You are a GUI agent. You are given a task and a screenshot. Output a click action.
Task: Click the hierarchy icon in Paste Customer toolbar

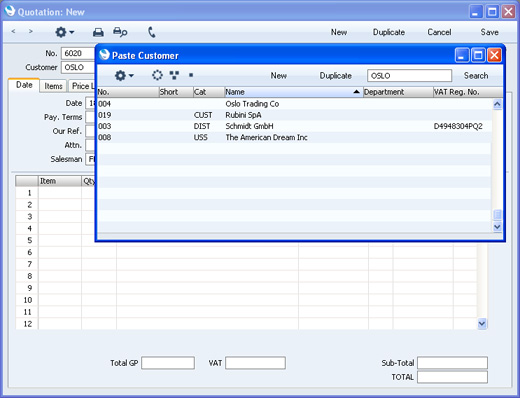point(174,75)
